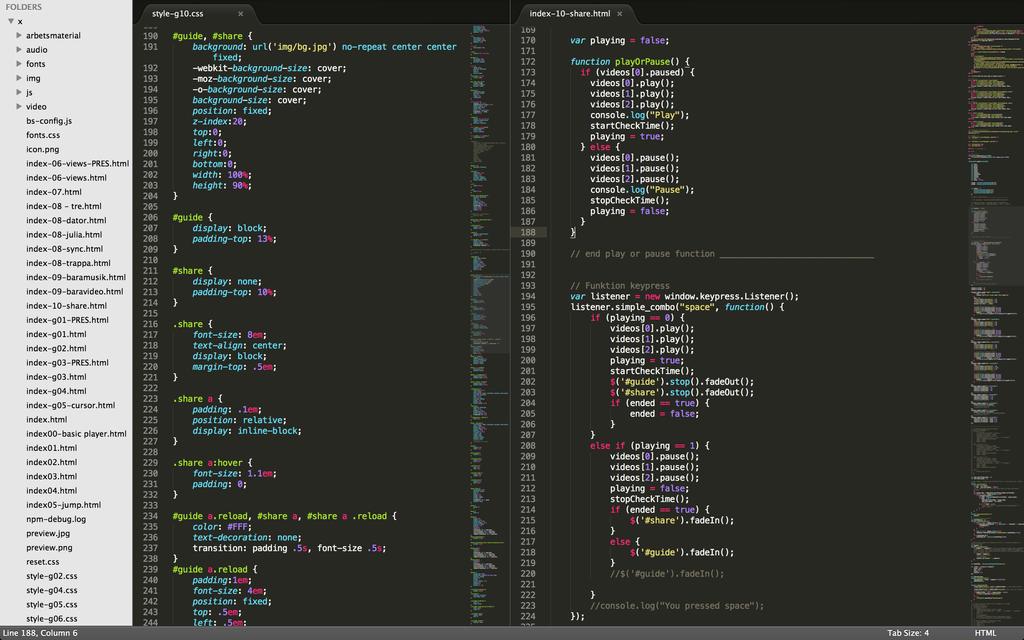The image size is (1024, 640).
Task: Expand the fonts folder arrow
Action: click(x=19, y=64)
